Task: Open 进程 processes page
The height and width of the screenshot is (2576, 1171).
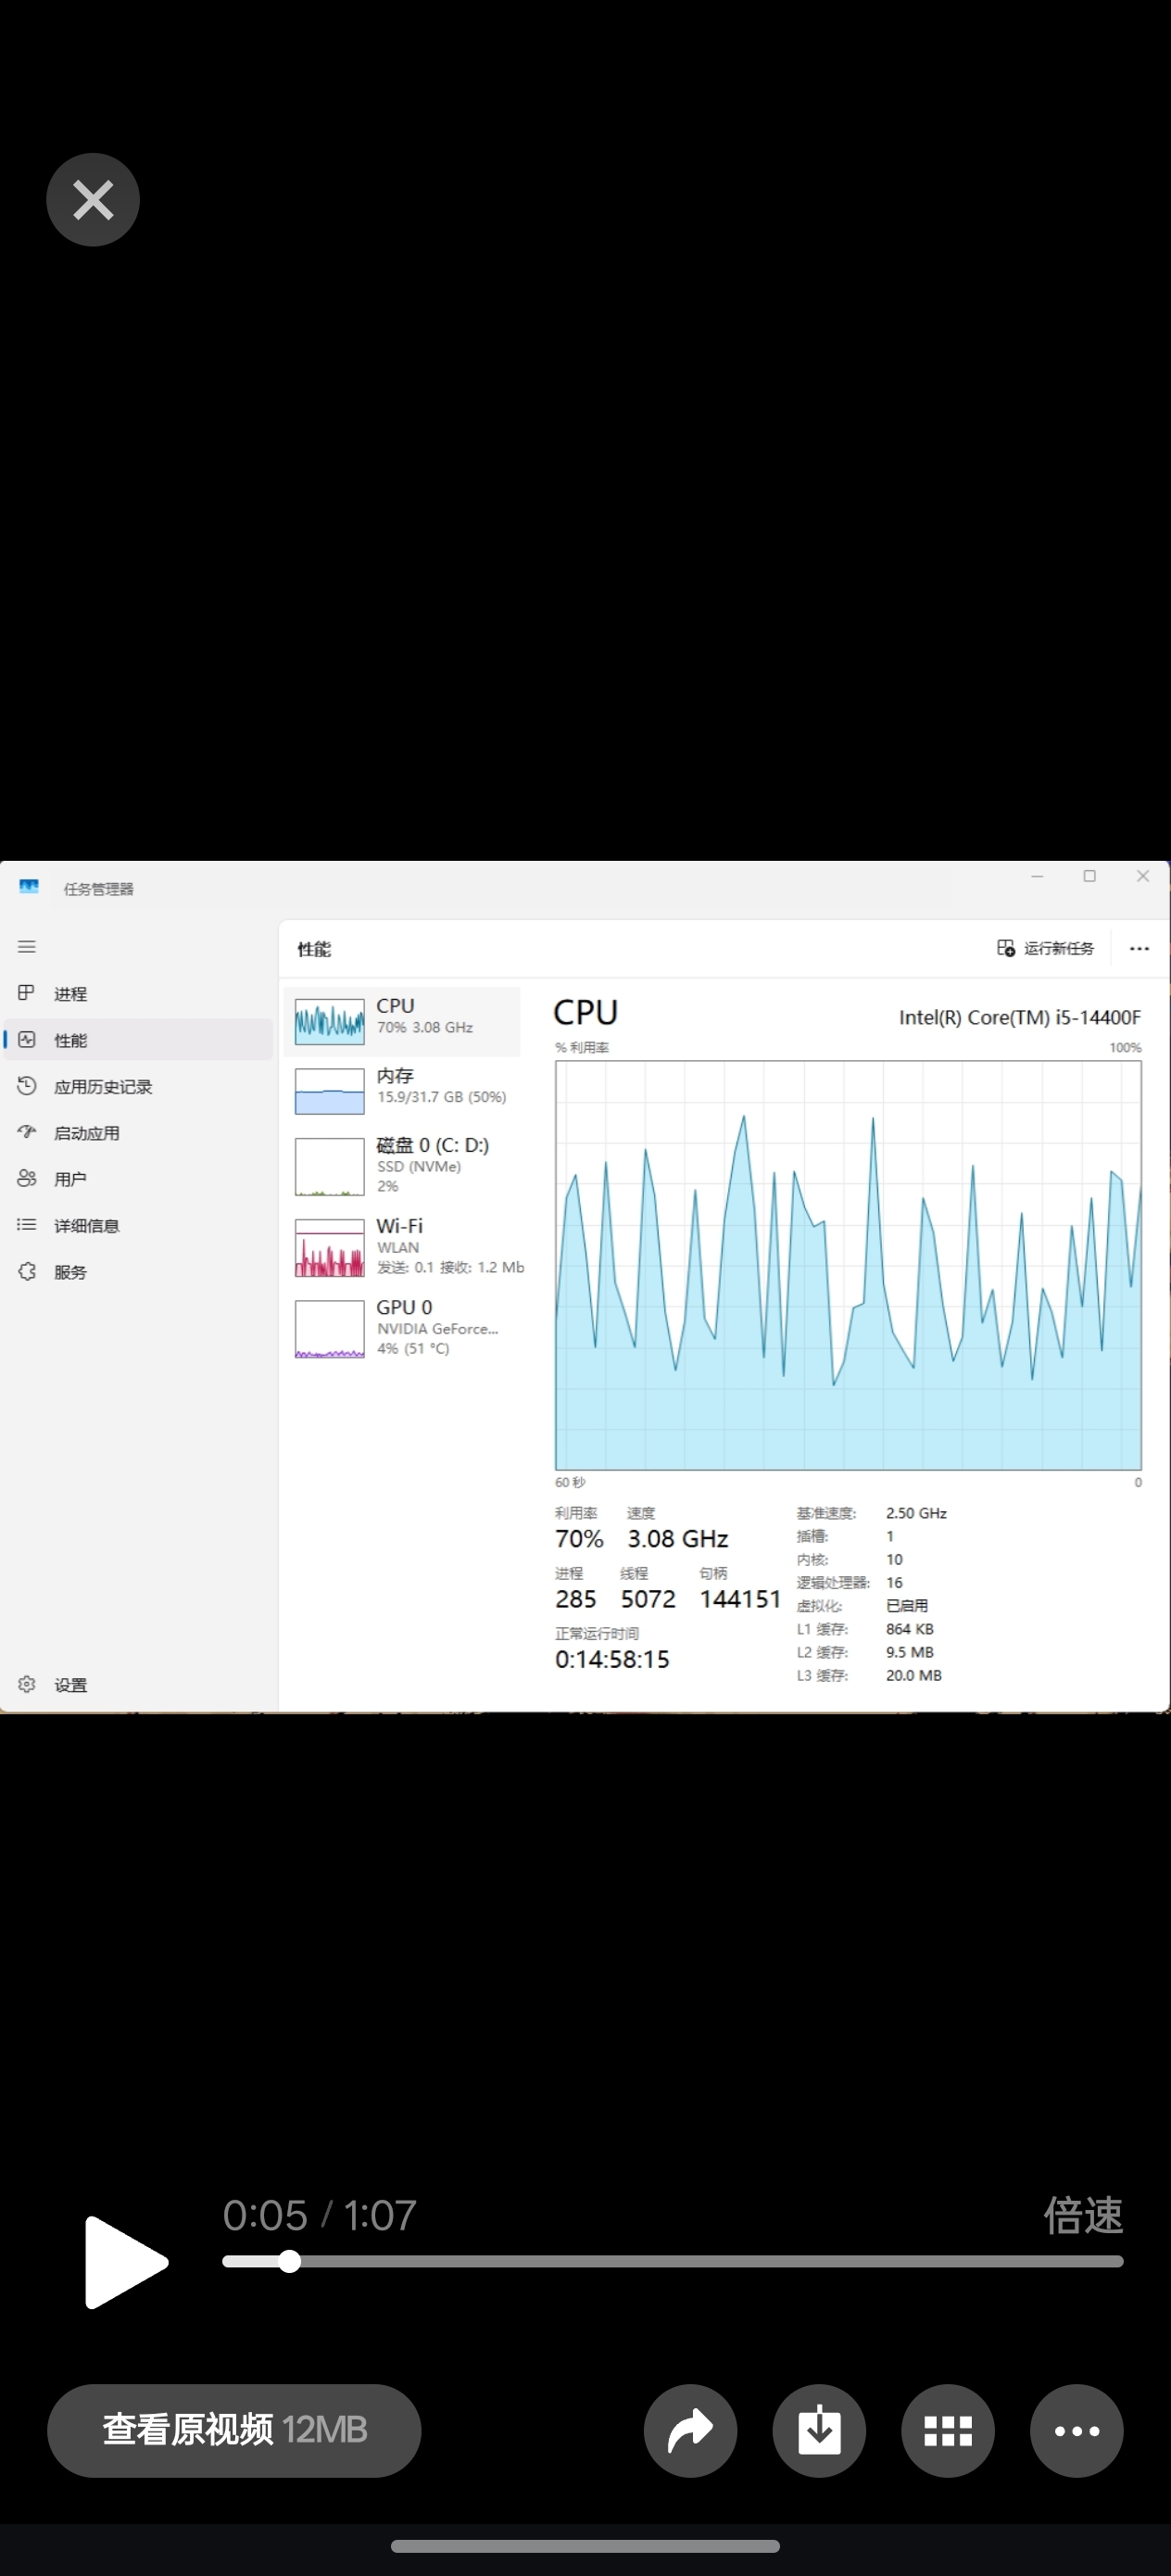Action: click(x=137, y=993)
